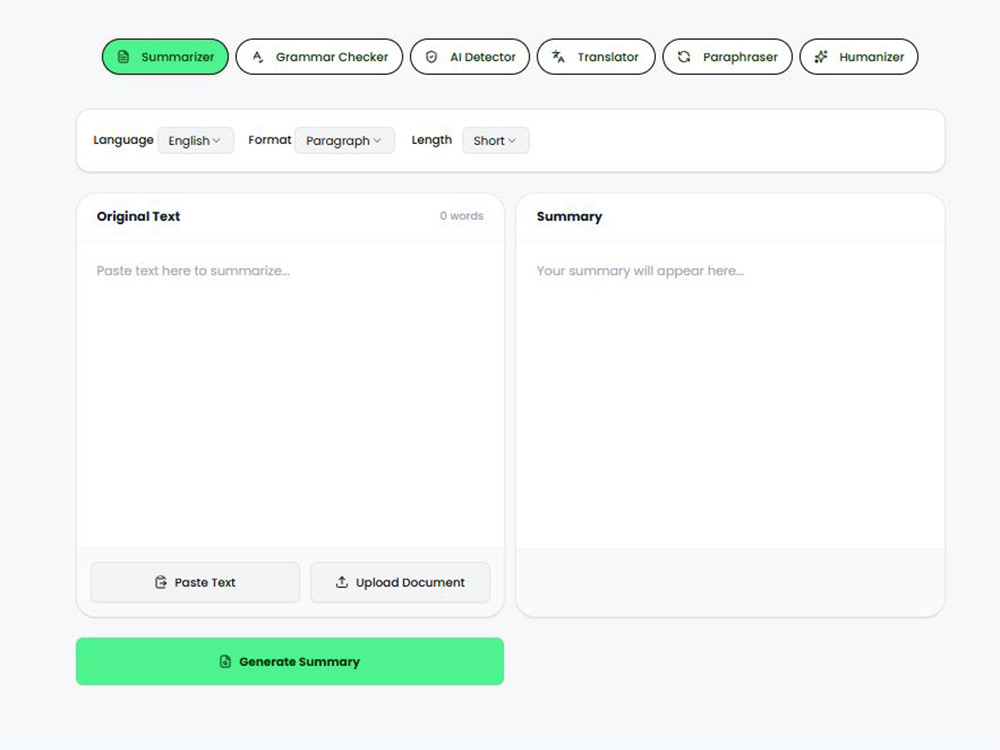The width and height of the screenshot is (1000, 750).
Task: Click the Translator language icon
Action: [558, 57]
